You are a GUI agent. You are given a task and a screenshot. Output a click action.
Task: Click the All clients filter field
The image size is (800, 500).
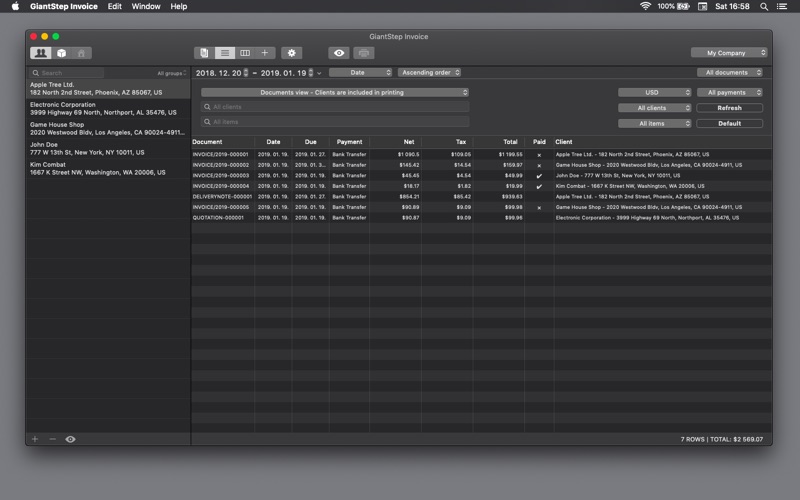335,107
